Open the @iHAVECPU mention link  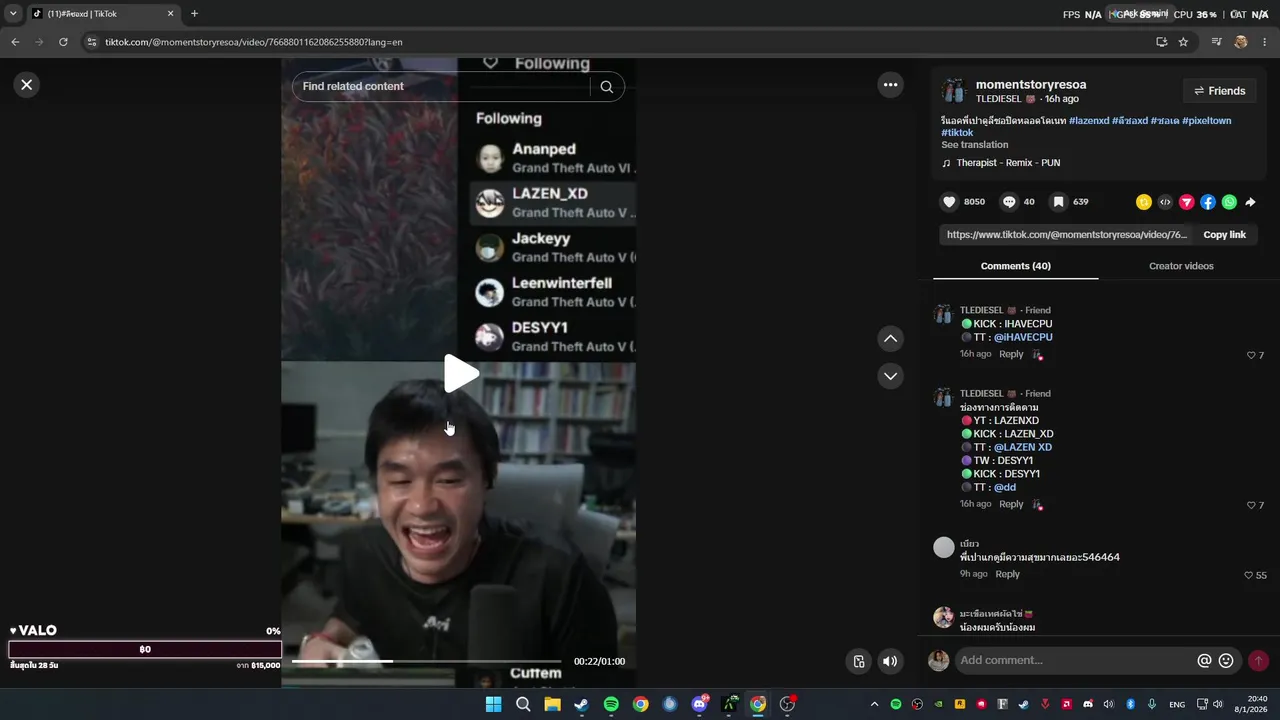(x=1023, y=338)
